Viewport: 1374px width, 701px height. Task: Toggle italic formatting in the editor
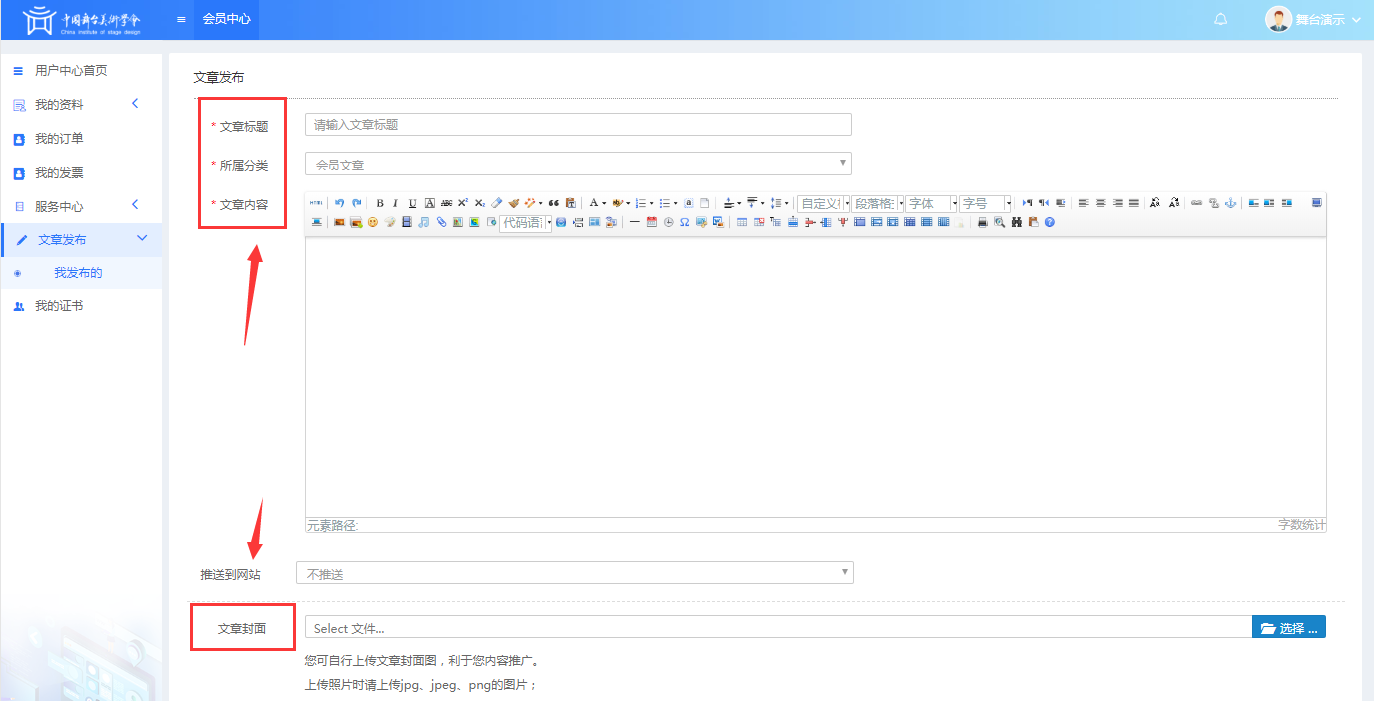[396, 203]
